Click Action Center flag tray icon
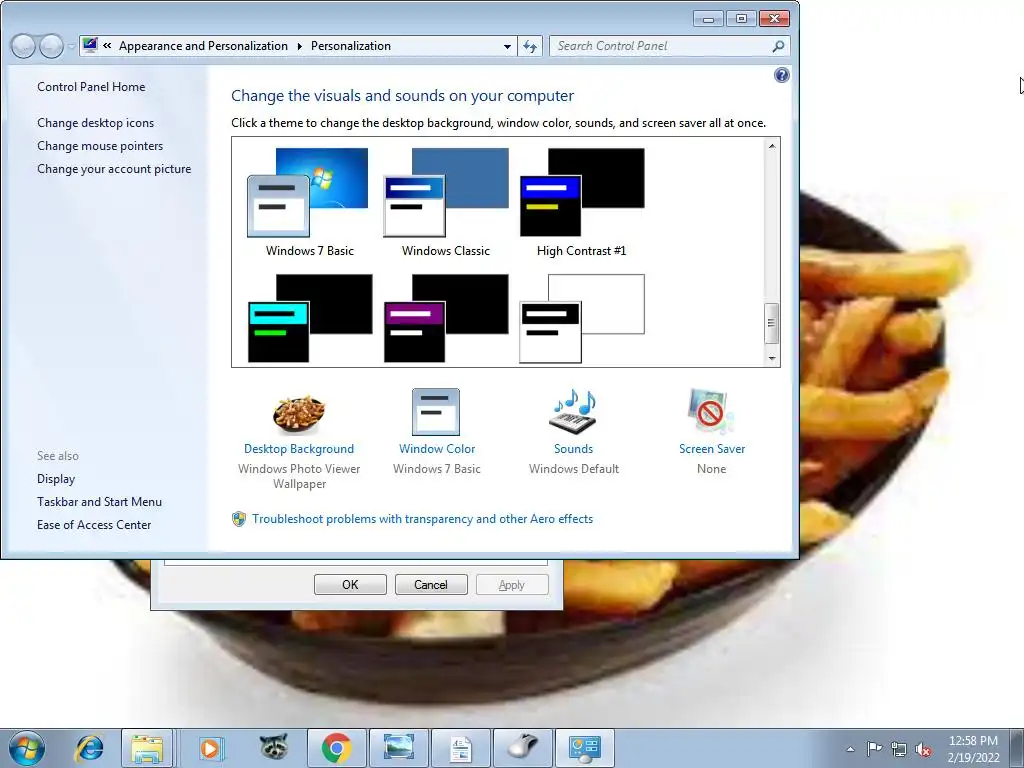 (x=874, y=749)
